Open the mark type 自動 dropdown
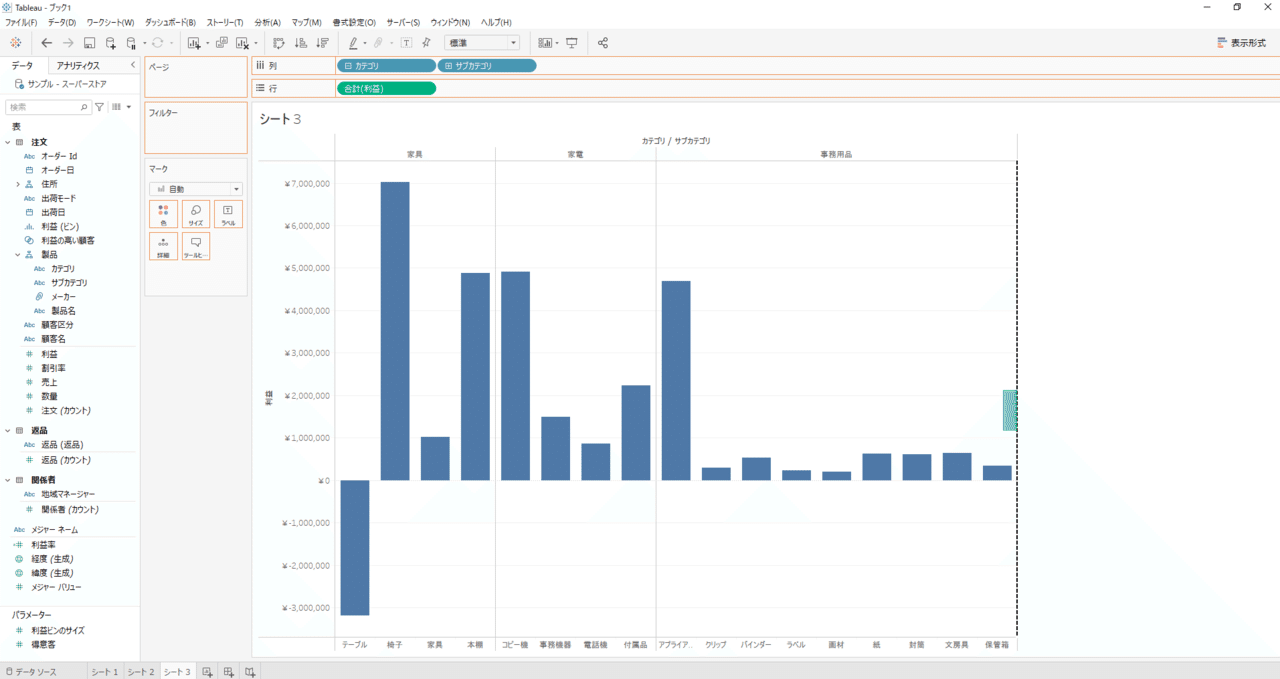The height and width of the screenshot is (679, 1280). (x=196, y=189)
